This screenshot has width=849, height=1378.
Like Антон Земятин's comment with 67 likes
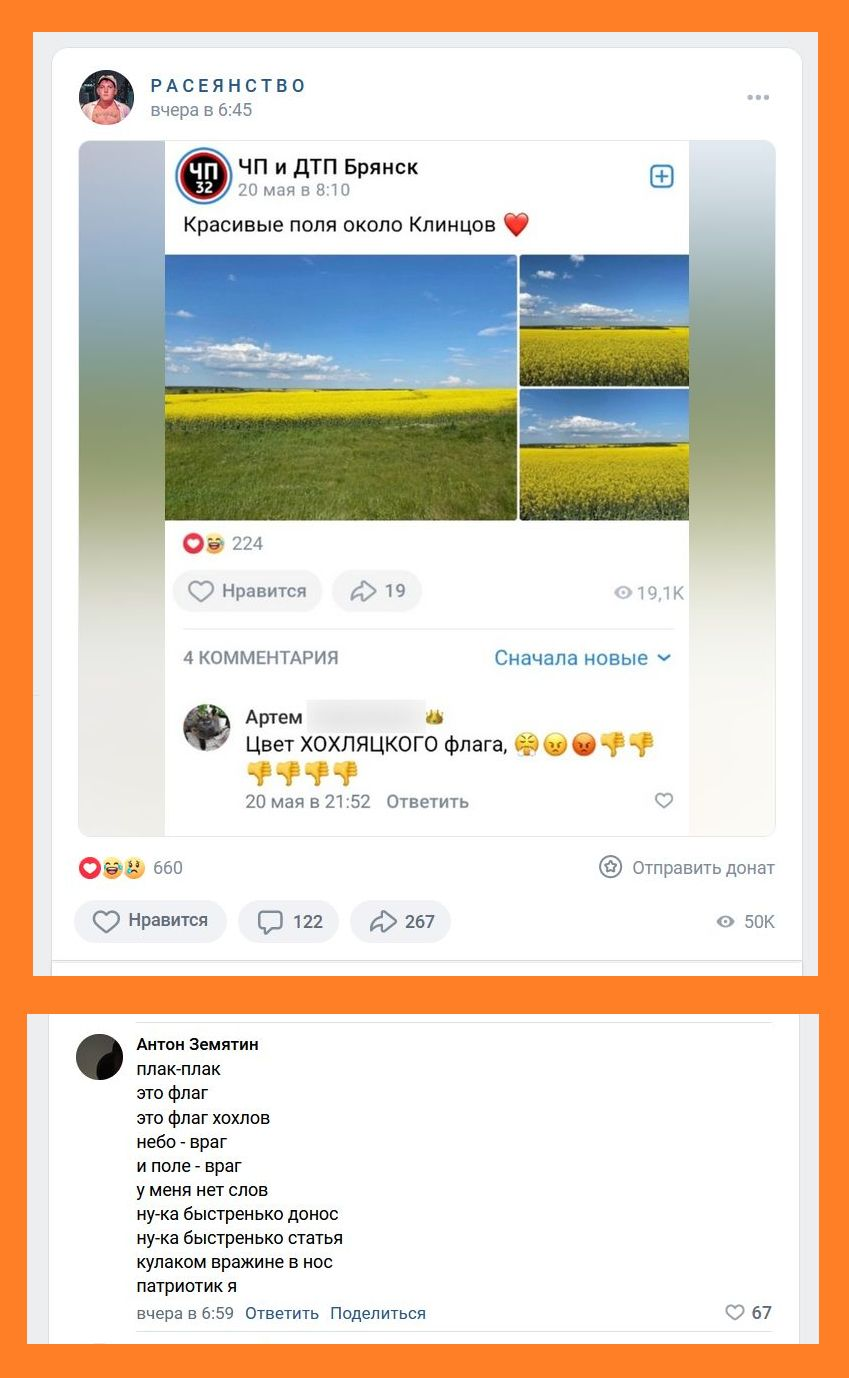pyautogui.click(x=748, y=1313)
